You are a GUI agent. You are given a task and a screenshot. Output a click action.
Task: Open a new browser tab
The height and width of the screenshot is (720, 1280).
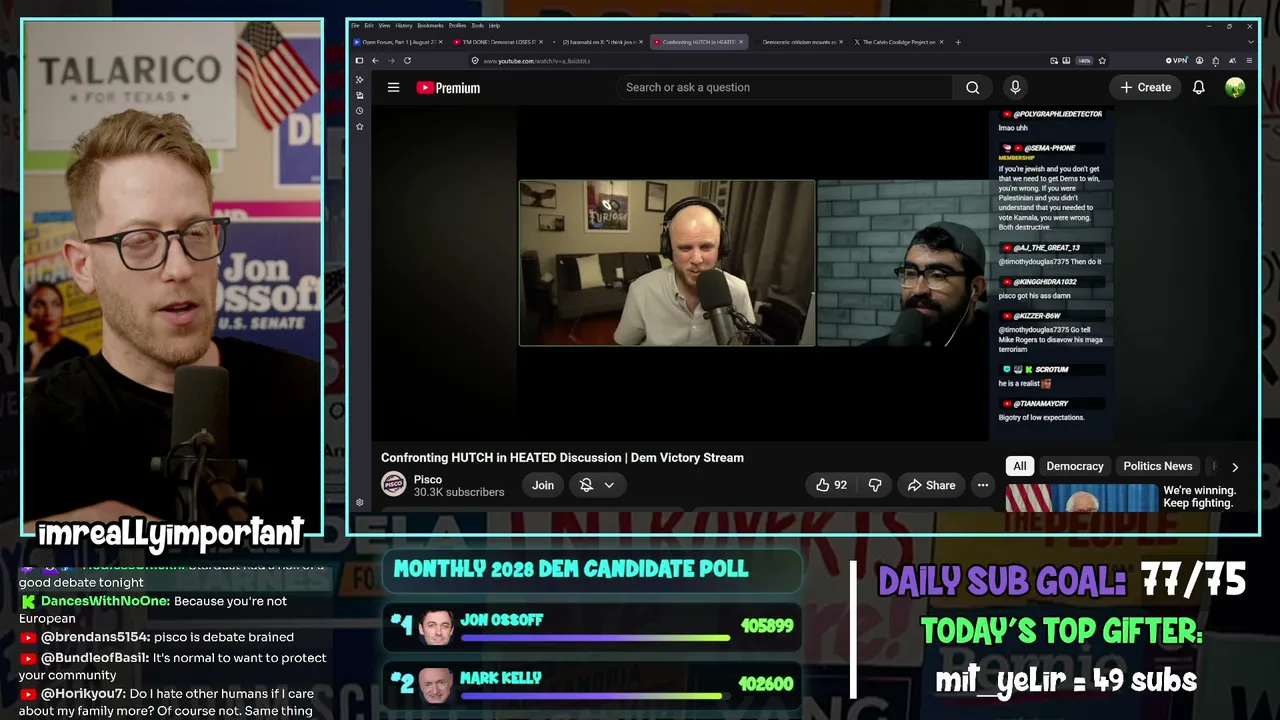point(958,42)
